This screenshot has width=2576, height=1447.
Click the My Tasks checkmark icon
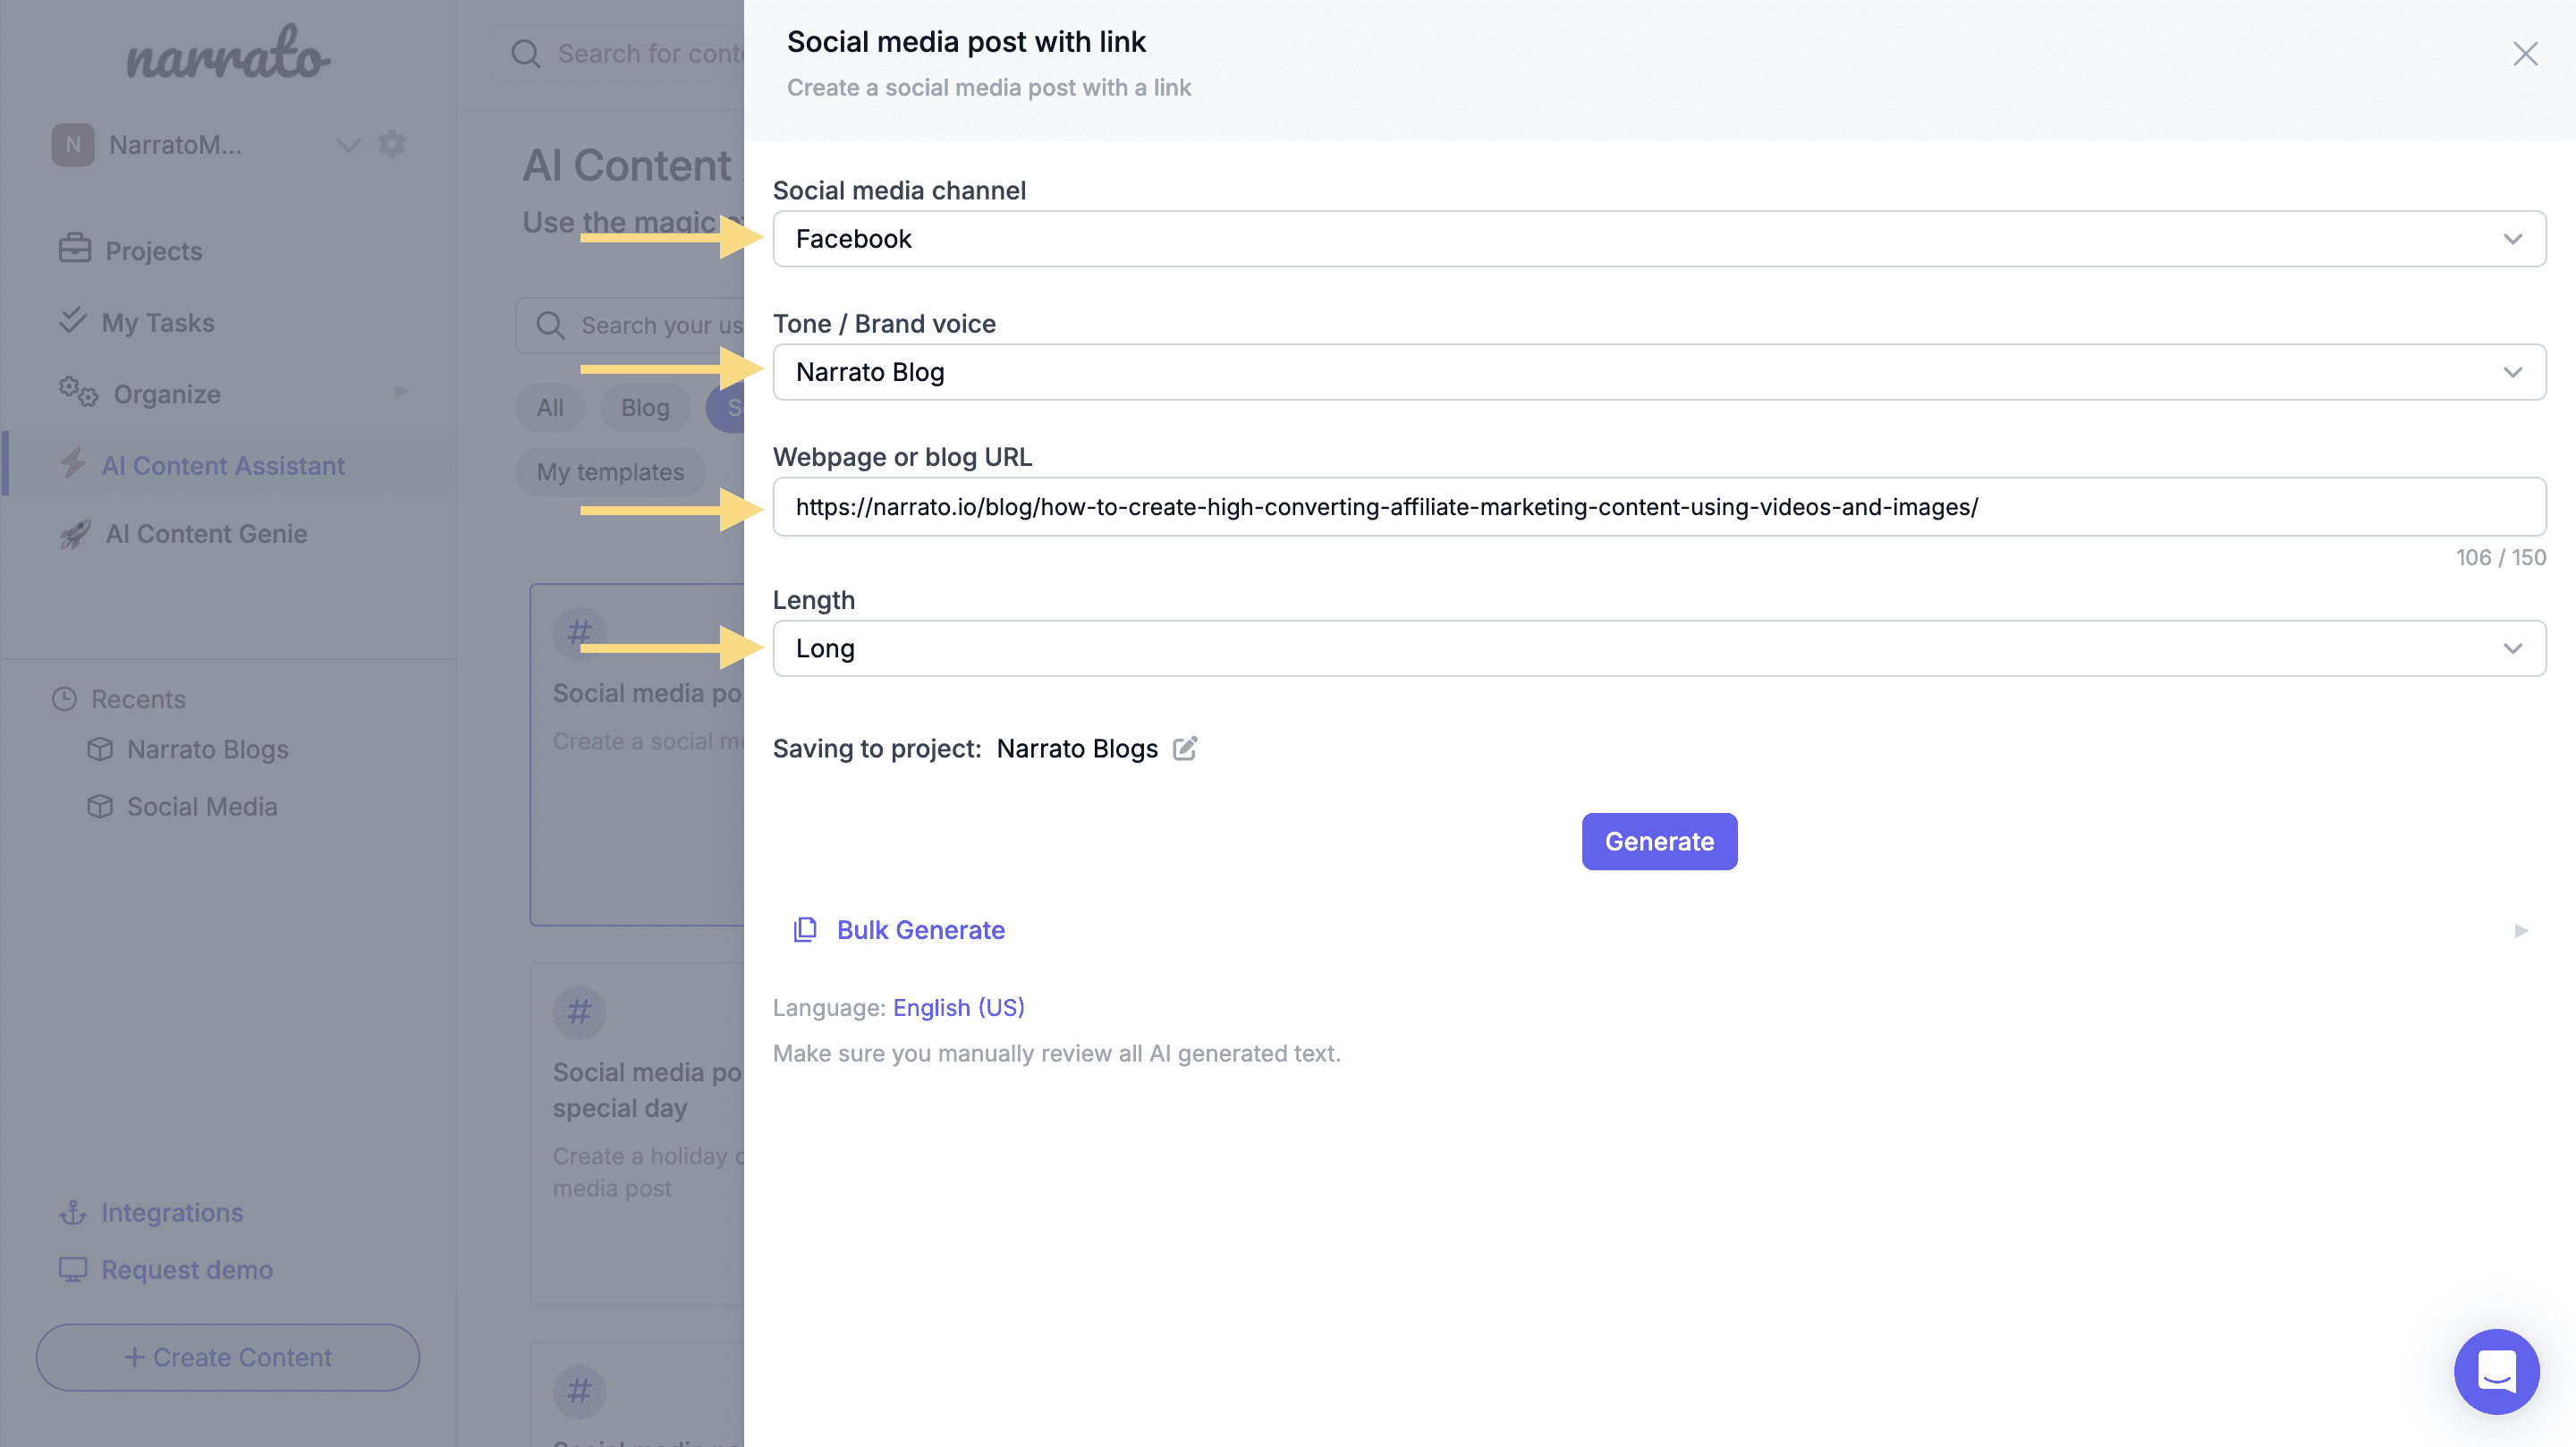(x=73, y=321)
